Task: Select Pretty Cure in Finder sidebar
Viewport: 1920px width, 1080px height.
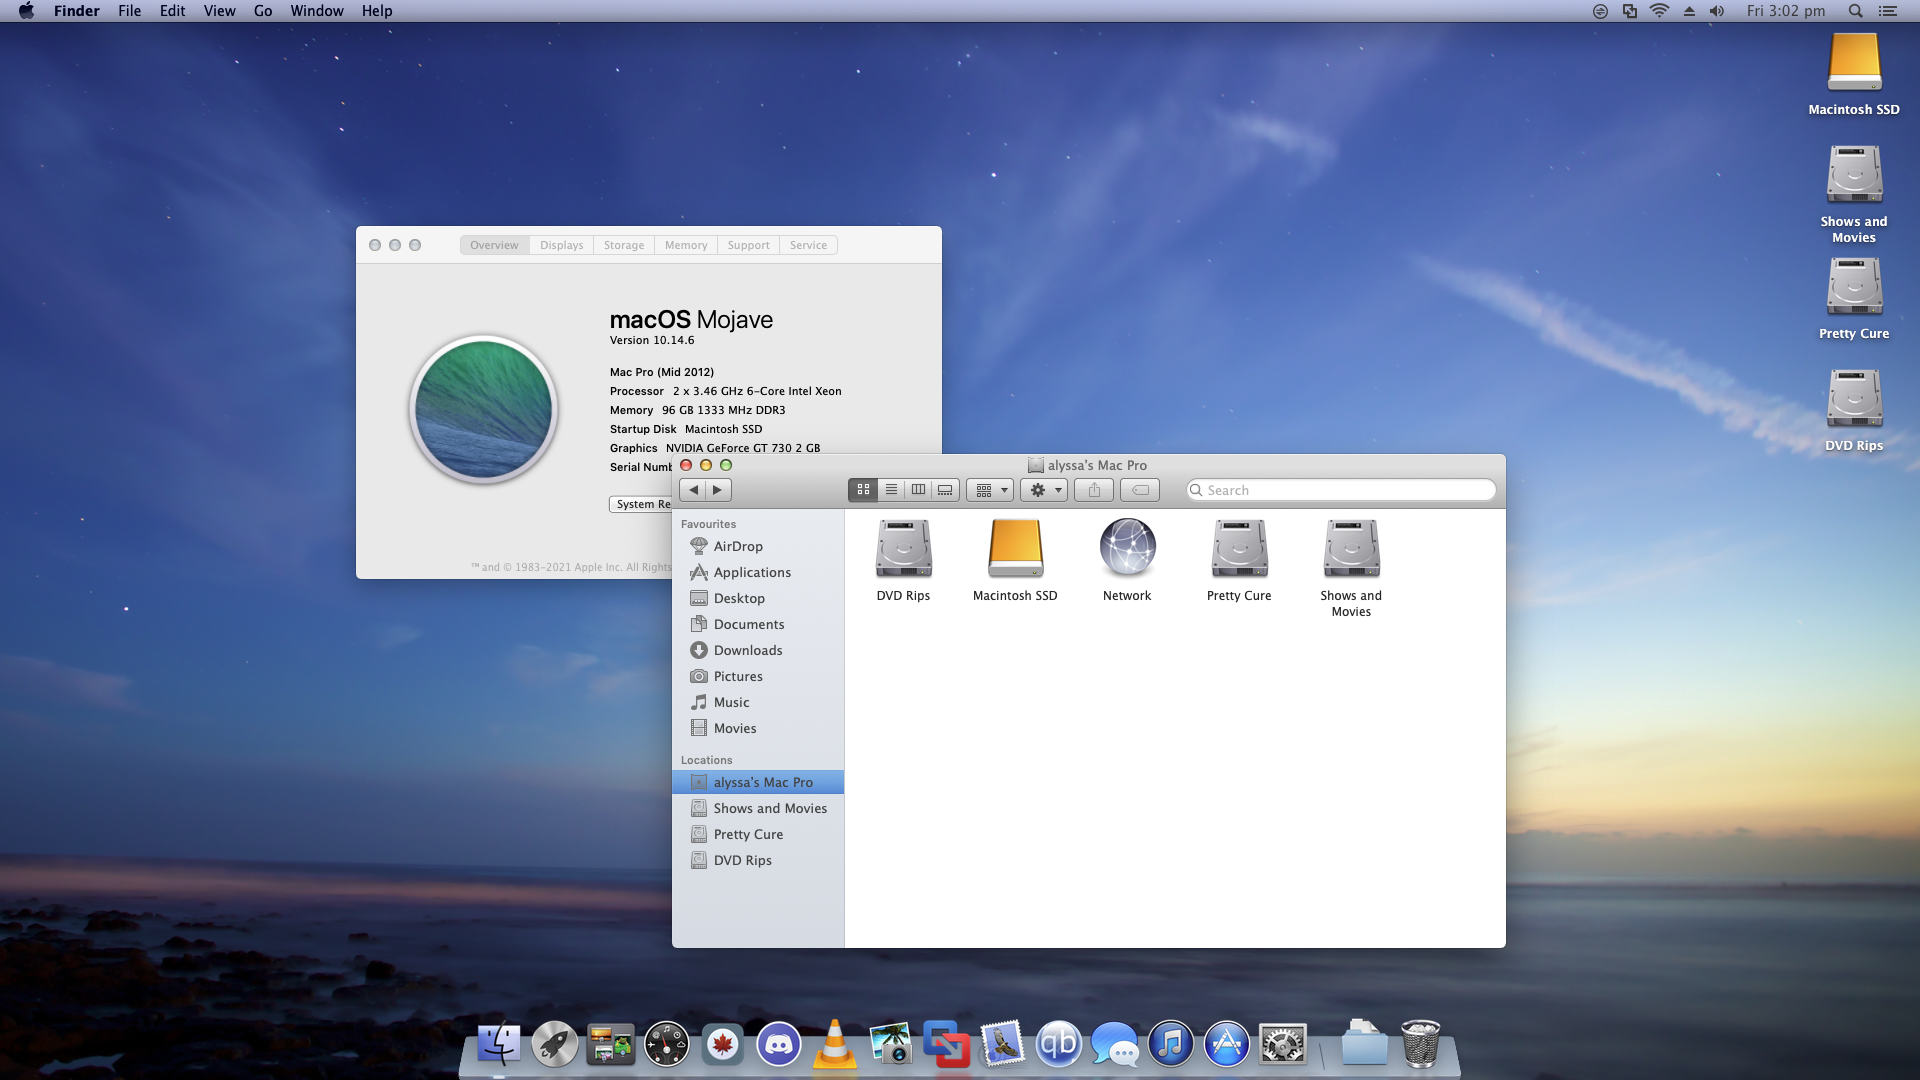Action: [758, 834]
